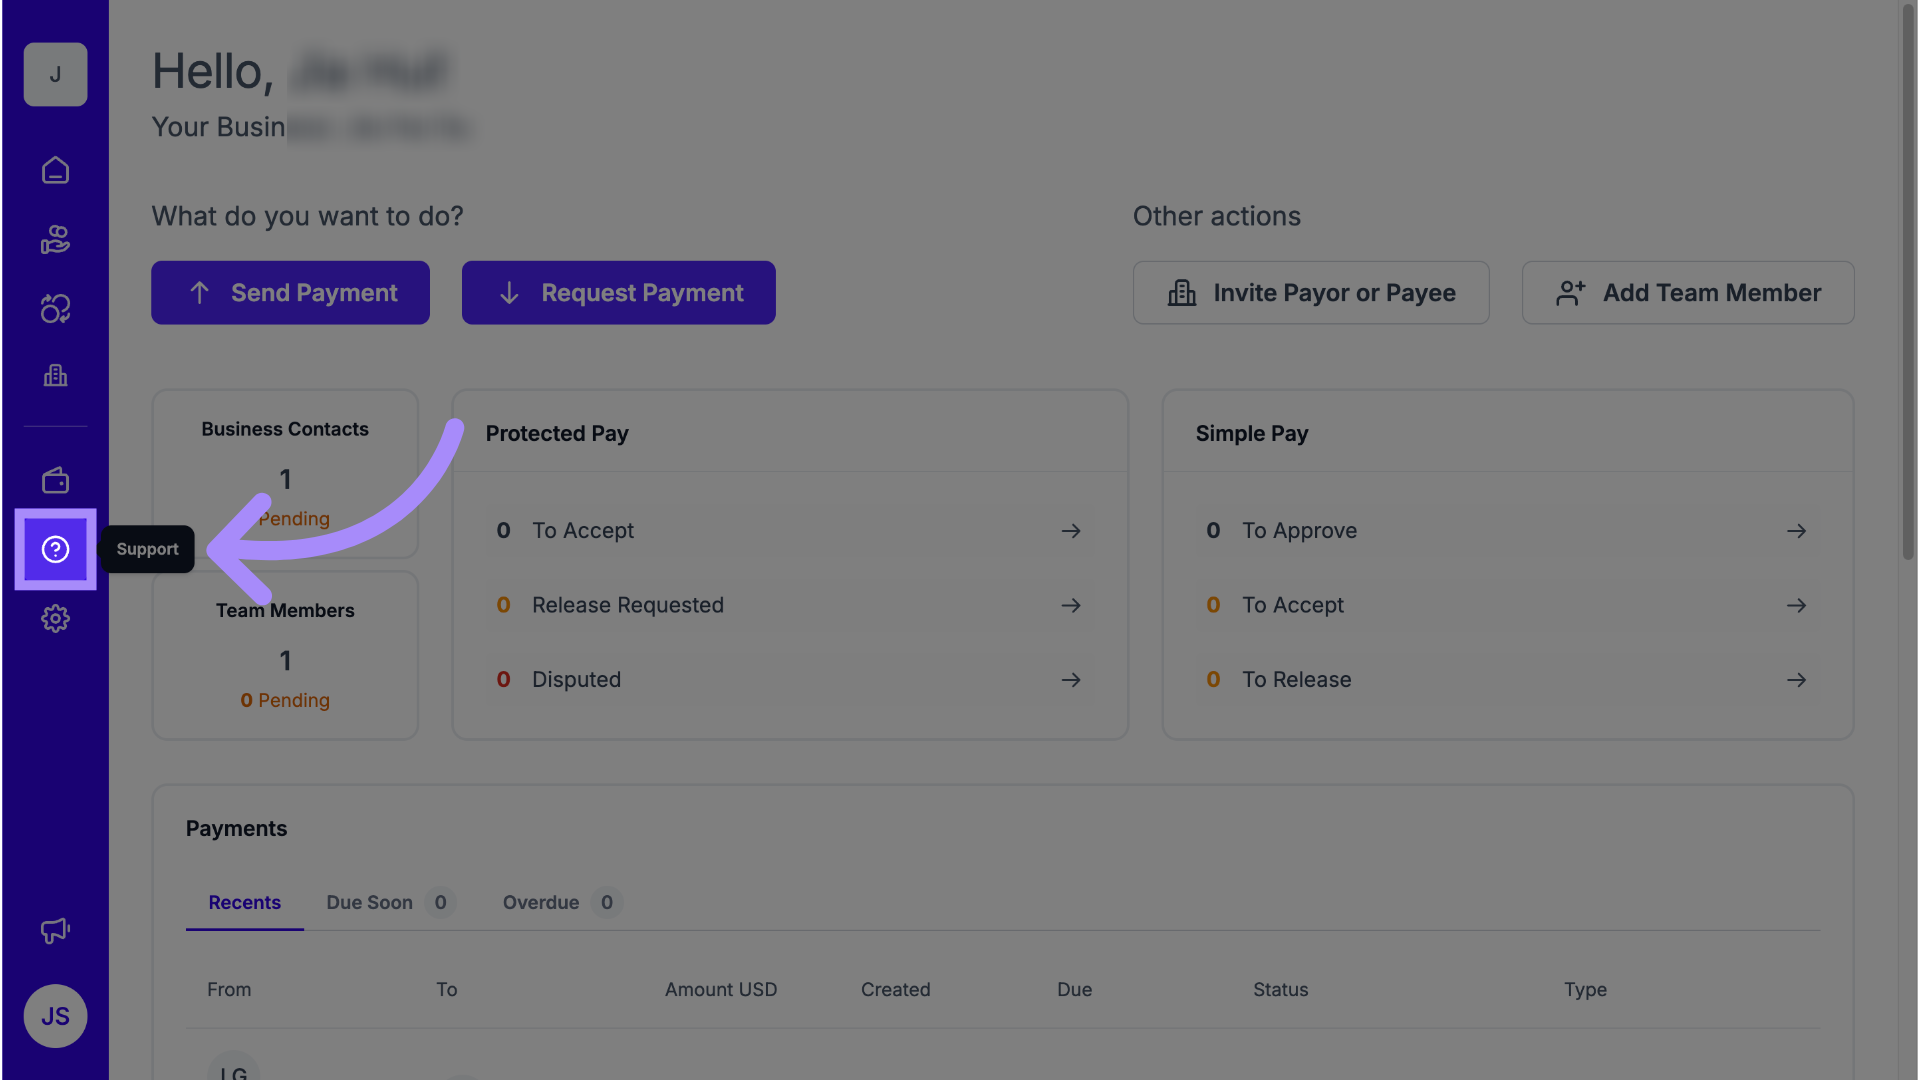Click the JS user avatar
The width and height of the screenshot is (1920, 1080).
click(x=55, y=1016)
